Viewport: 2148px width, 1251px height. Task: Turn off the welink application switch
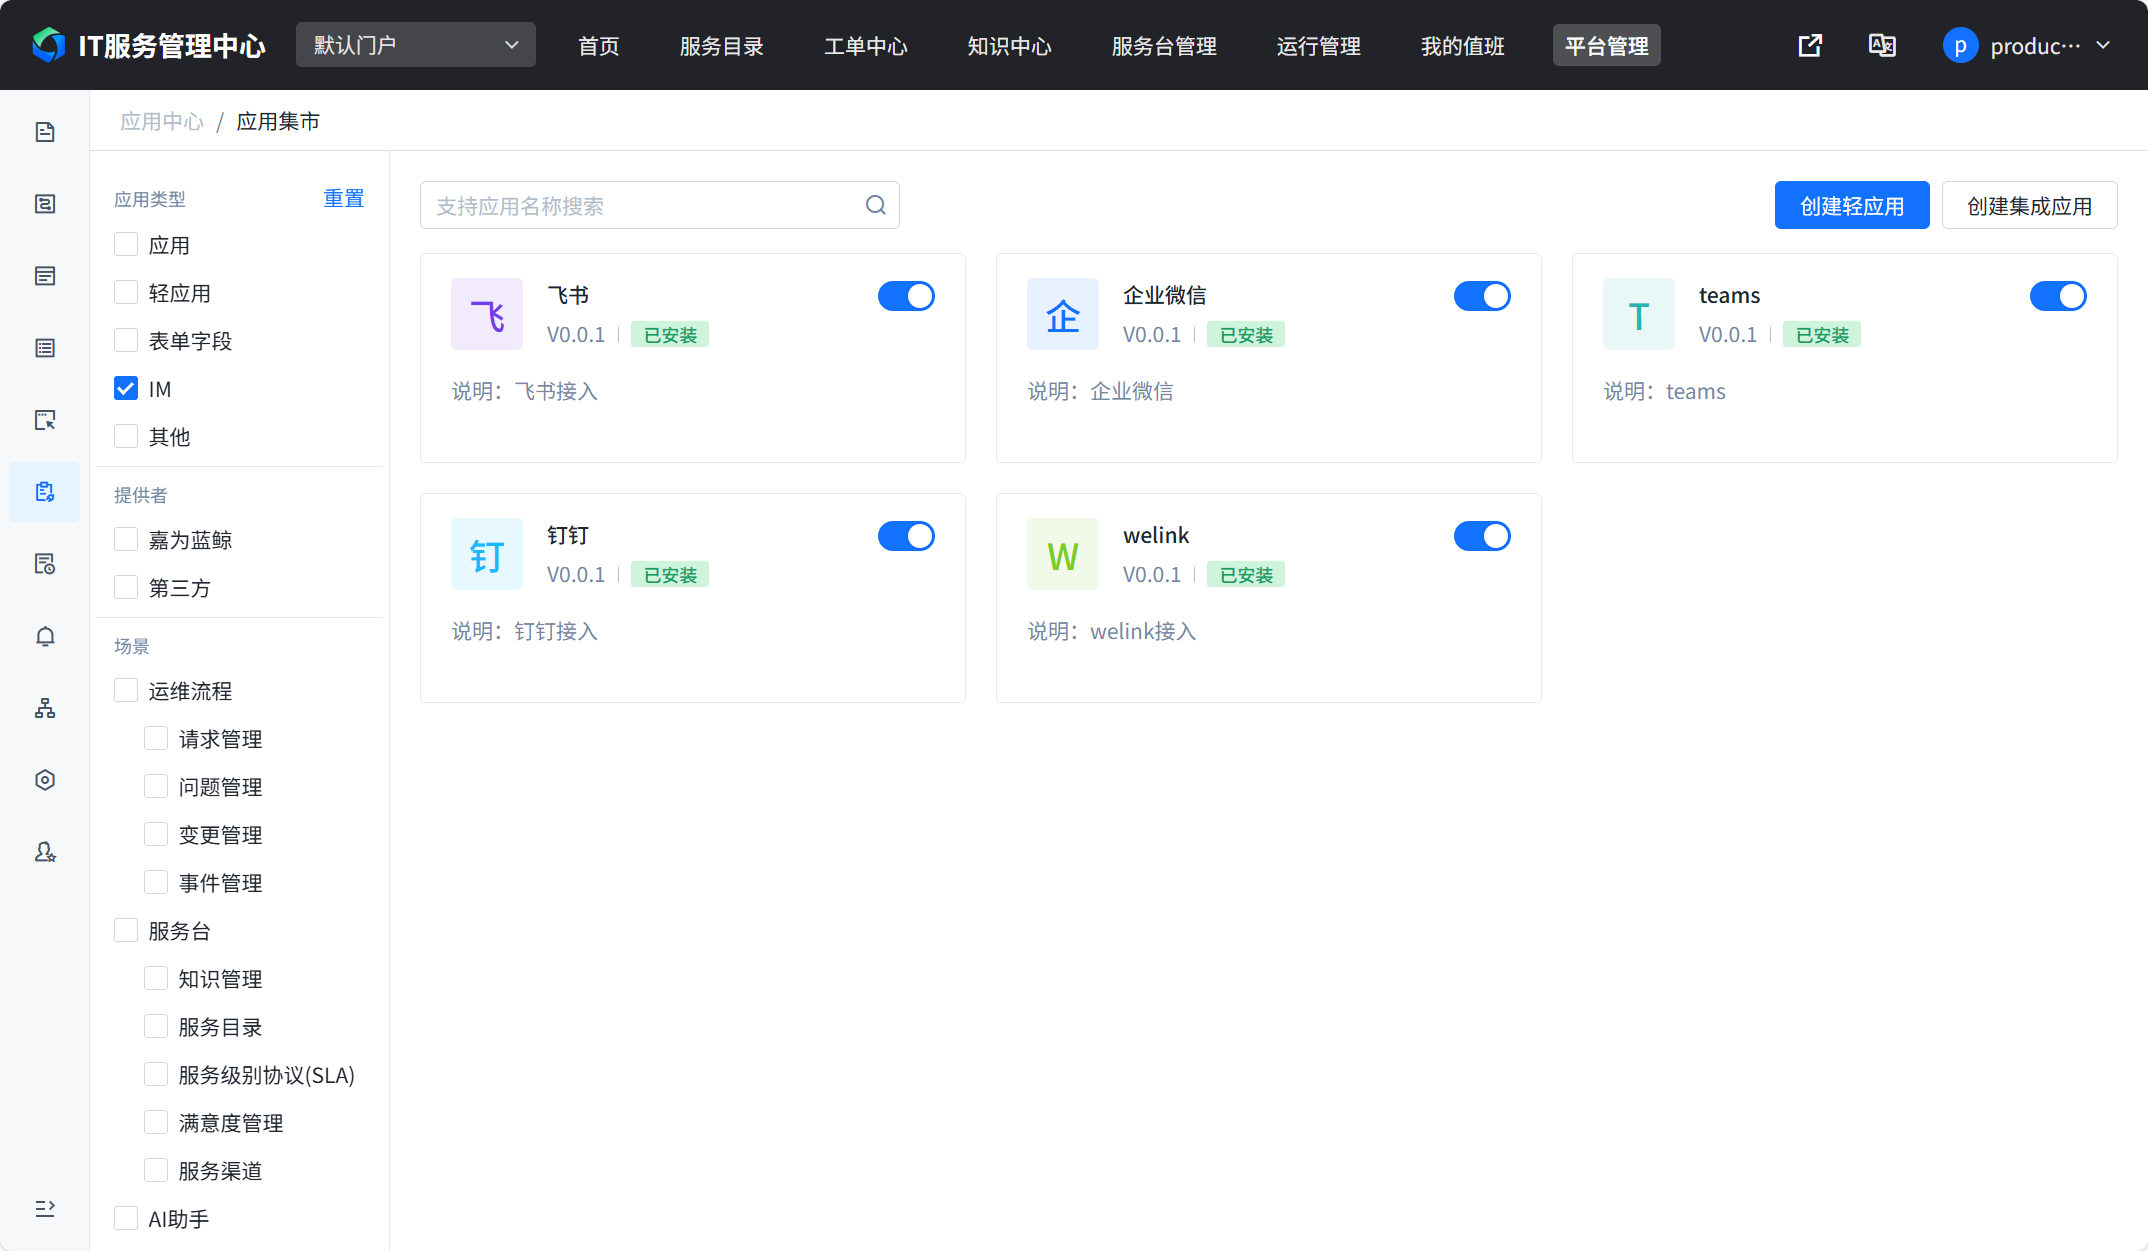tap(1482, 536)
